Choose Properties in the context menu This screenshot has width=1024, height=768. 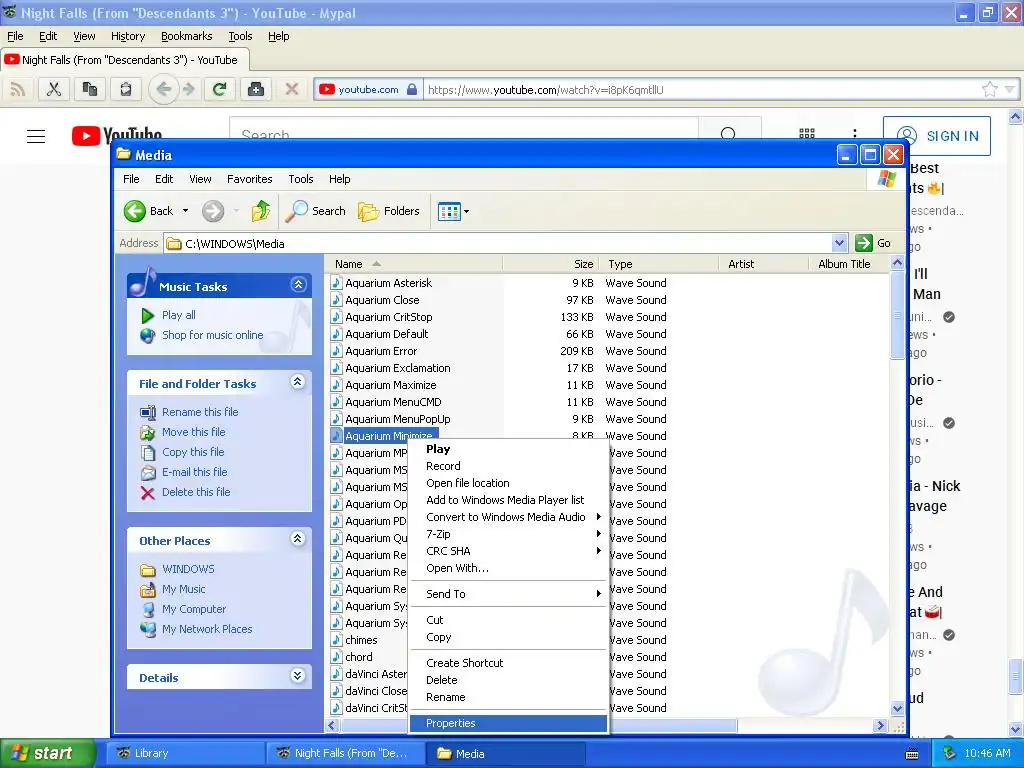[507, 724]
